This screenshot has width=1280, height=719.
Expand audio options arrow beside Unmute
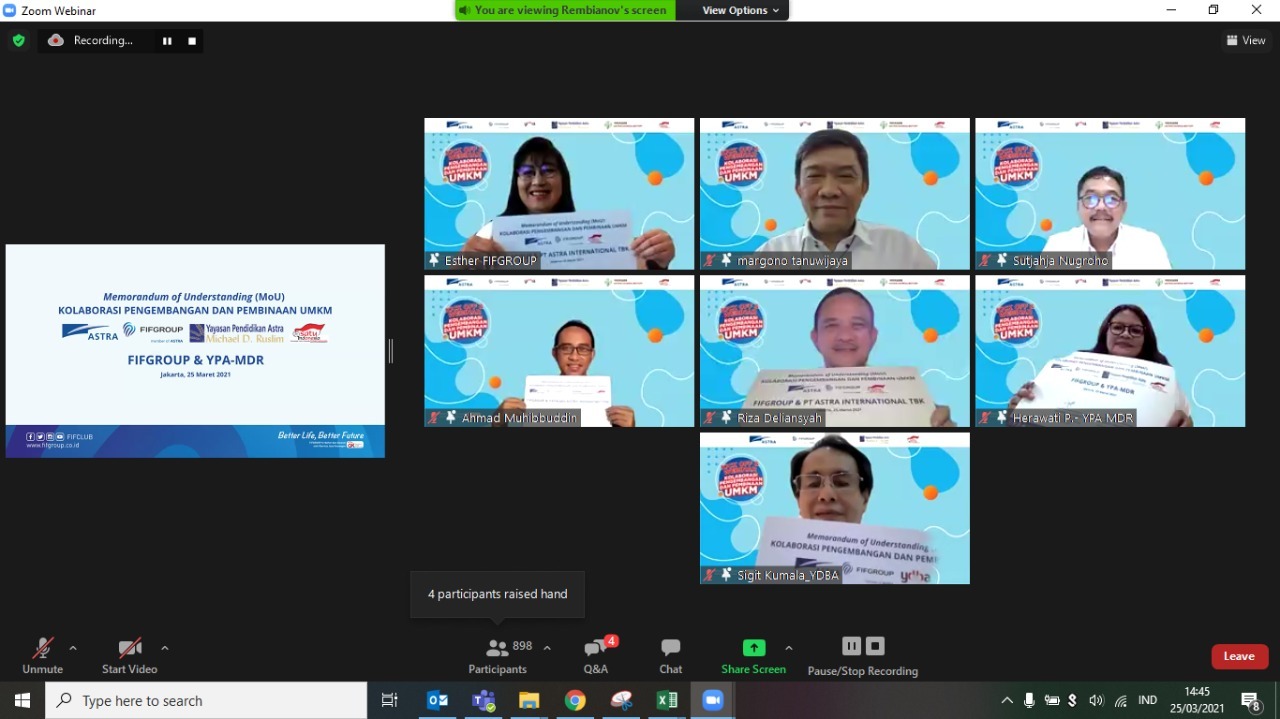click(73, 648)
